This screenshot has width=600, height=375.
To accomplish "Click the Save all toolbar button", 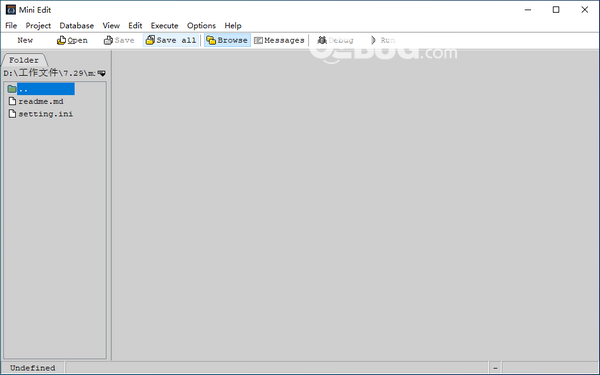I will click(x=171, y=40).
